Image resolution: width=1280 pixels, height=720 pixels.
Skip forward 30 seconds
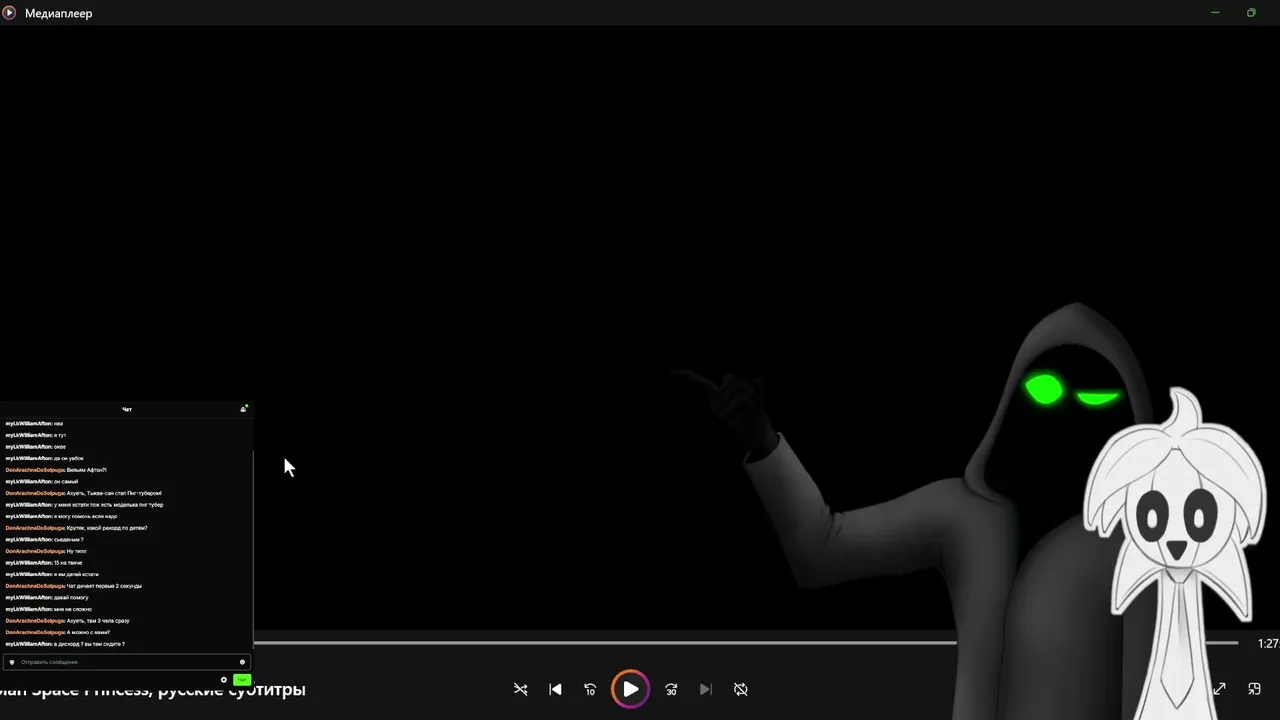(671, 689)
